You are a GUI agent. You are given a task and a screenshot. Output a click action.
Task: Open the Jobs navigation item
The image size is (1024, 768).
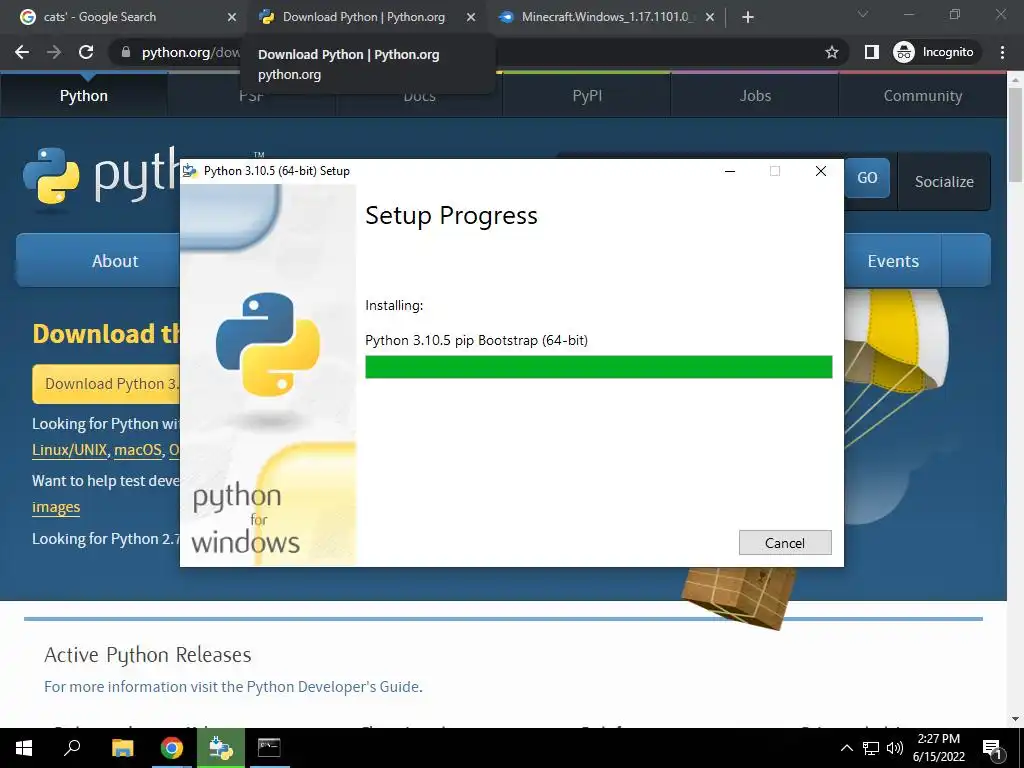755,95
